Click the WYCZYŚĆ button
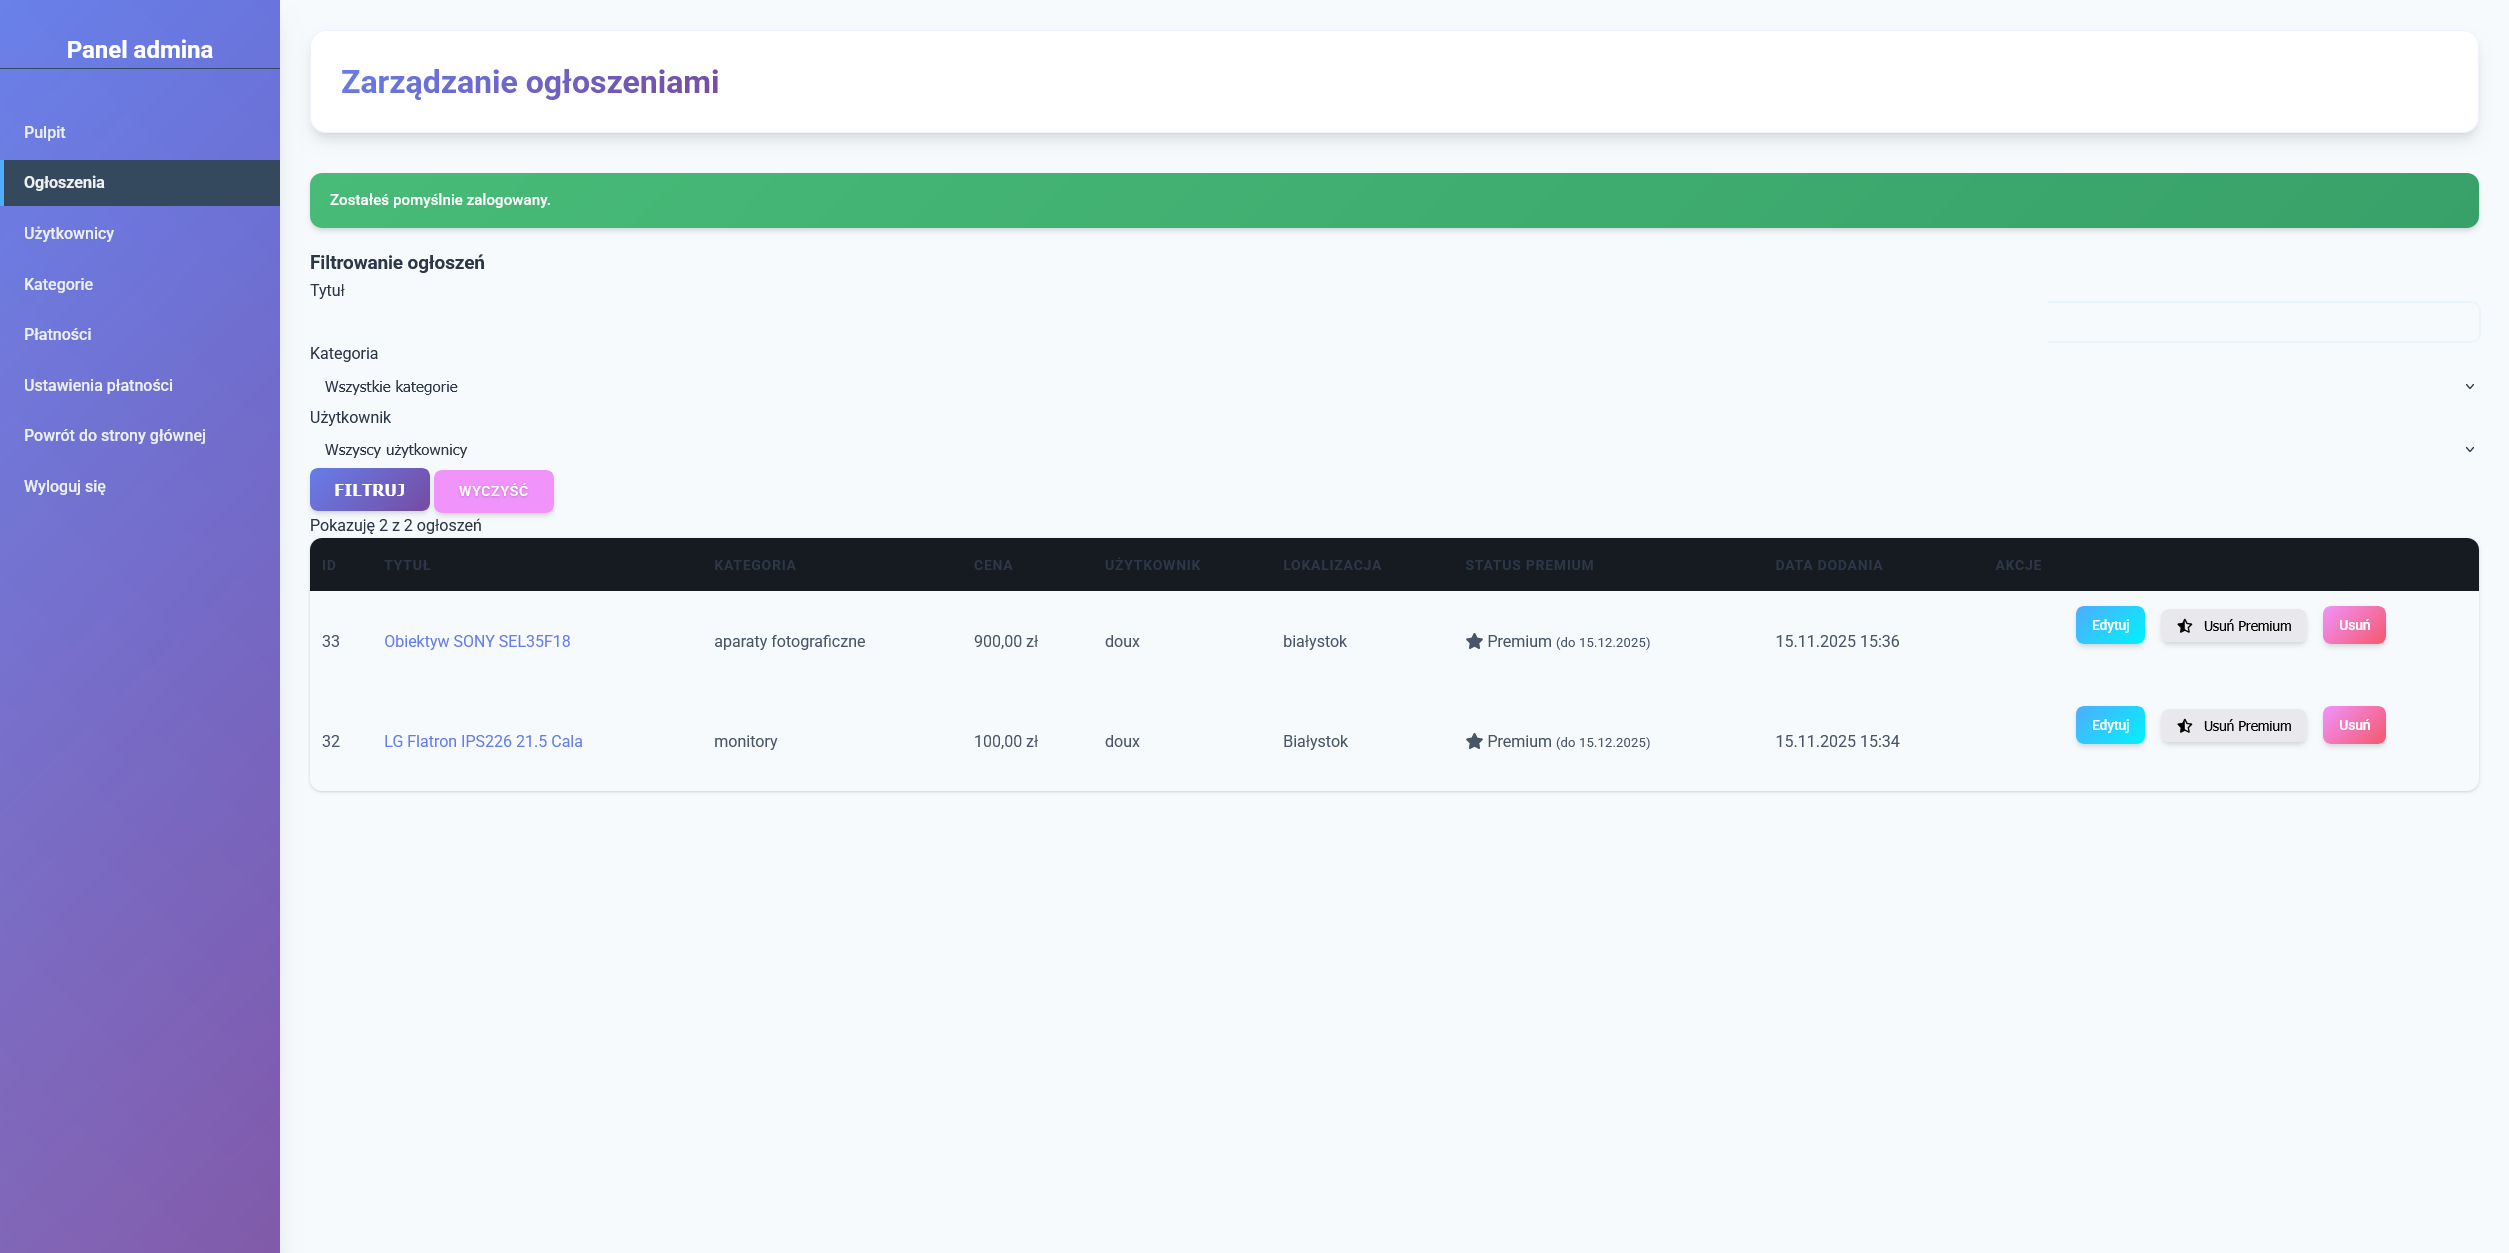This screenshot has height=1253, width=2509. [x=493, y=491]
